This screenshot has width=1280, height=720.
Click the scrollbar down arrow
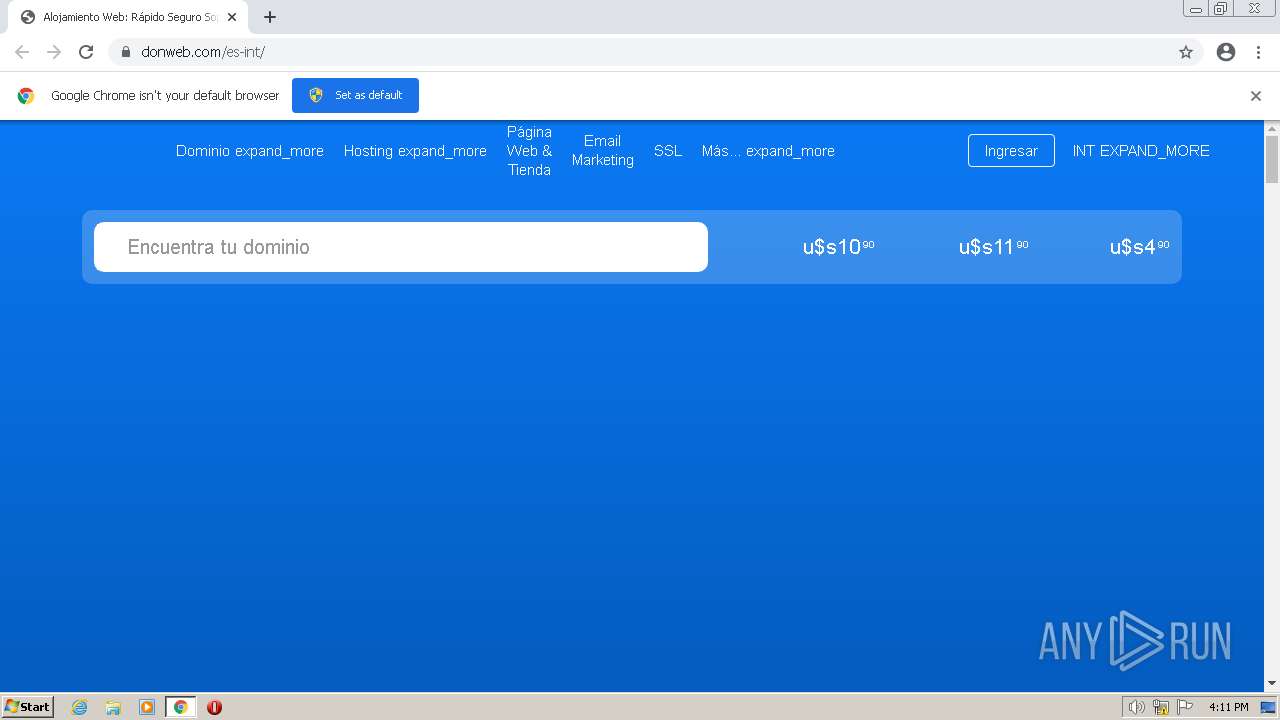(x=1272, y=684)
